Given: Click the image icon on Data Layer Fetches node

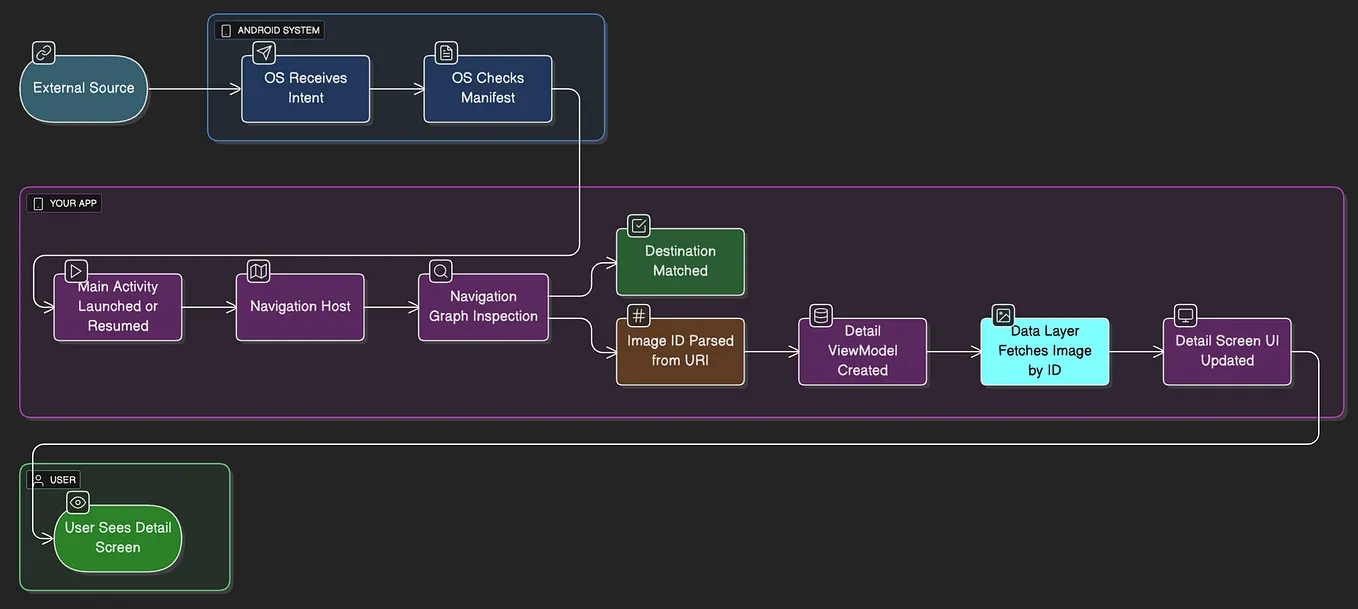Looking at the screenshot, I should (1002, 314).
